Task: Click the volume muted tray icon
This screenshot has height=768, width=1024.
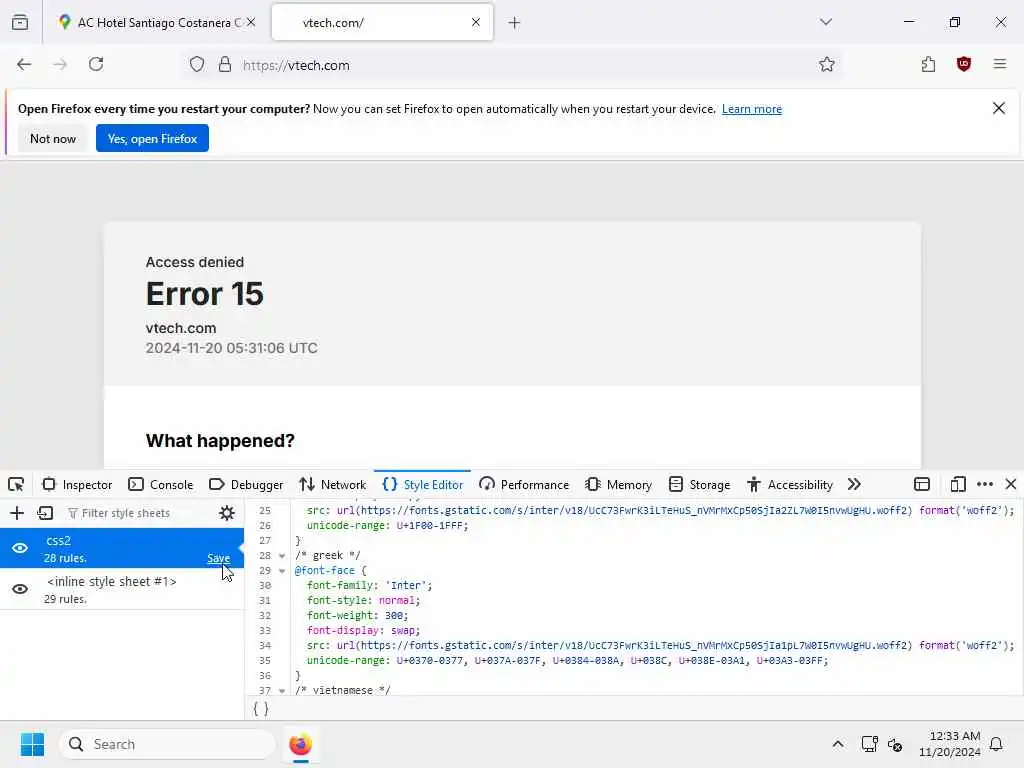Action: click(x=895, y=744)
